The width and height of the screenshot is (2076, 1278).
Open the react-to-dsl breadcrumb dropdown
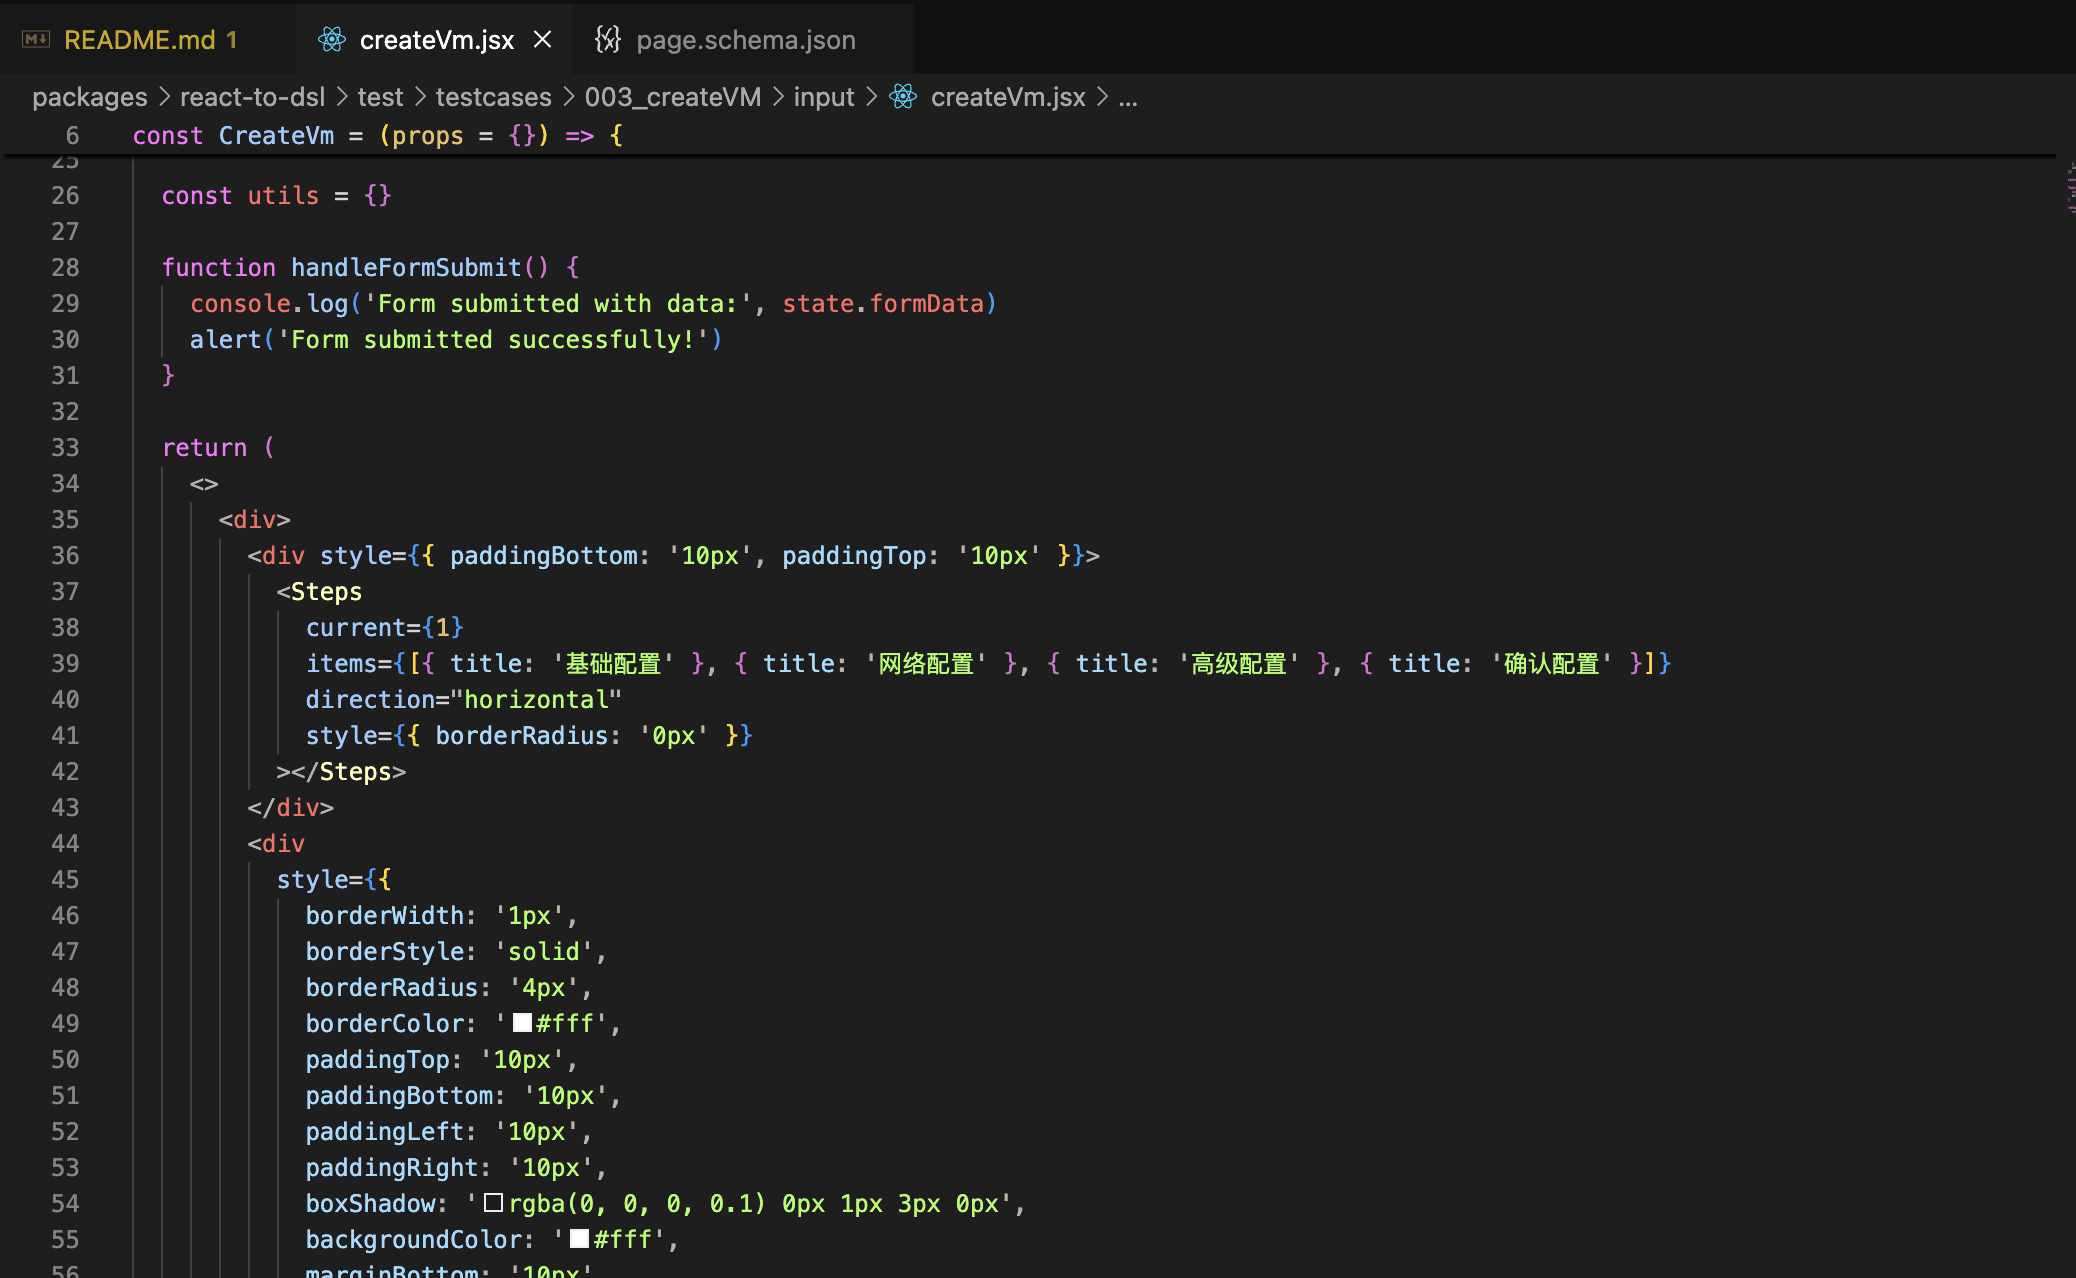click(252, 97)
